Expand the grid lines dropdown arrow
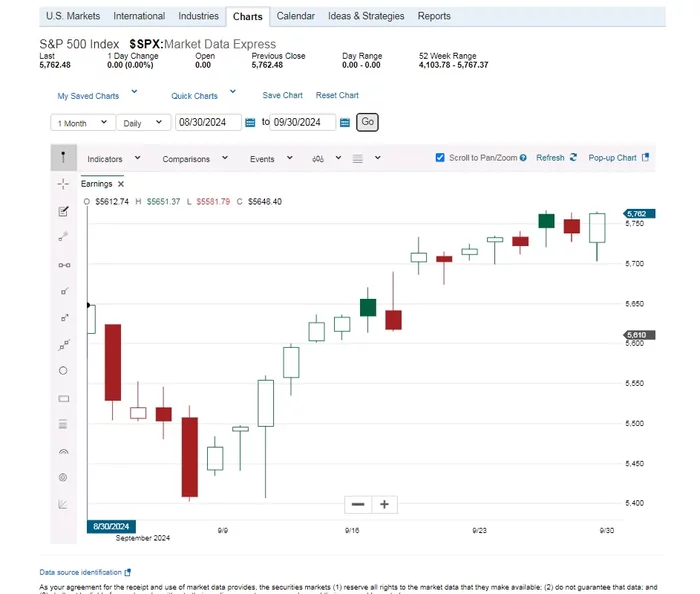The height and width of the screenshot is (594, 700). click(x=378, y=158)
